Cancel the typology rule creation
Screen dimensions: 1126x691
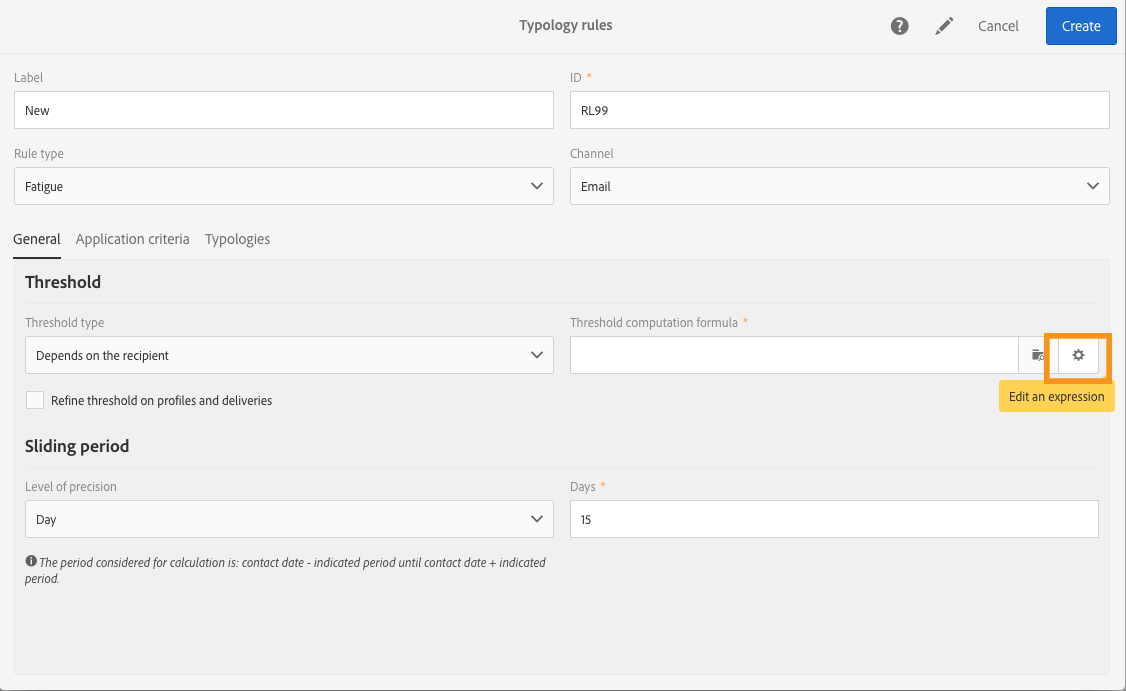click(998, 26)
